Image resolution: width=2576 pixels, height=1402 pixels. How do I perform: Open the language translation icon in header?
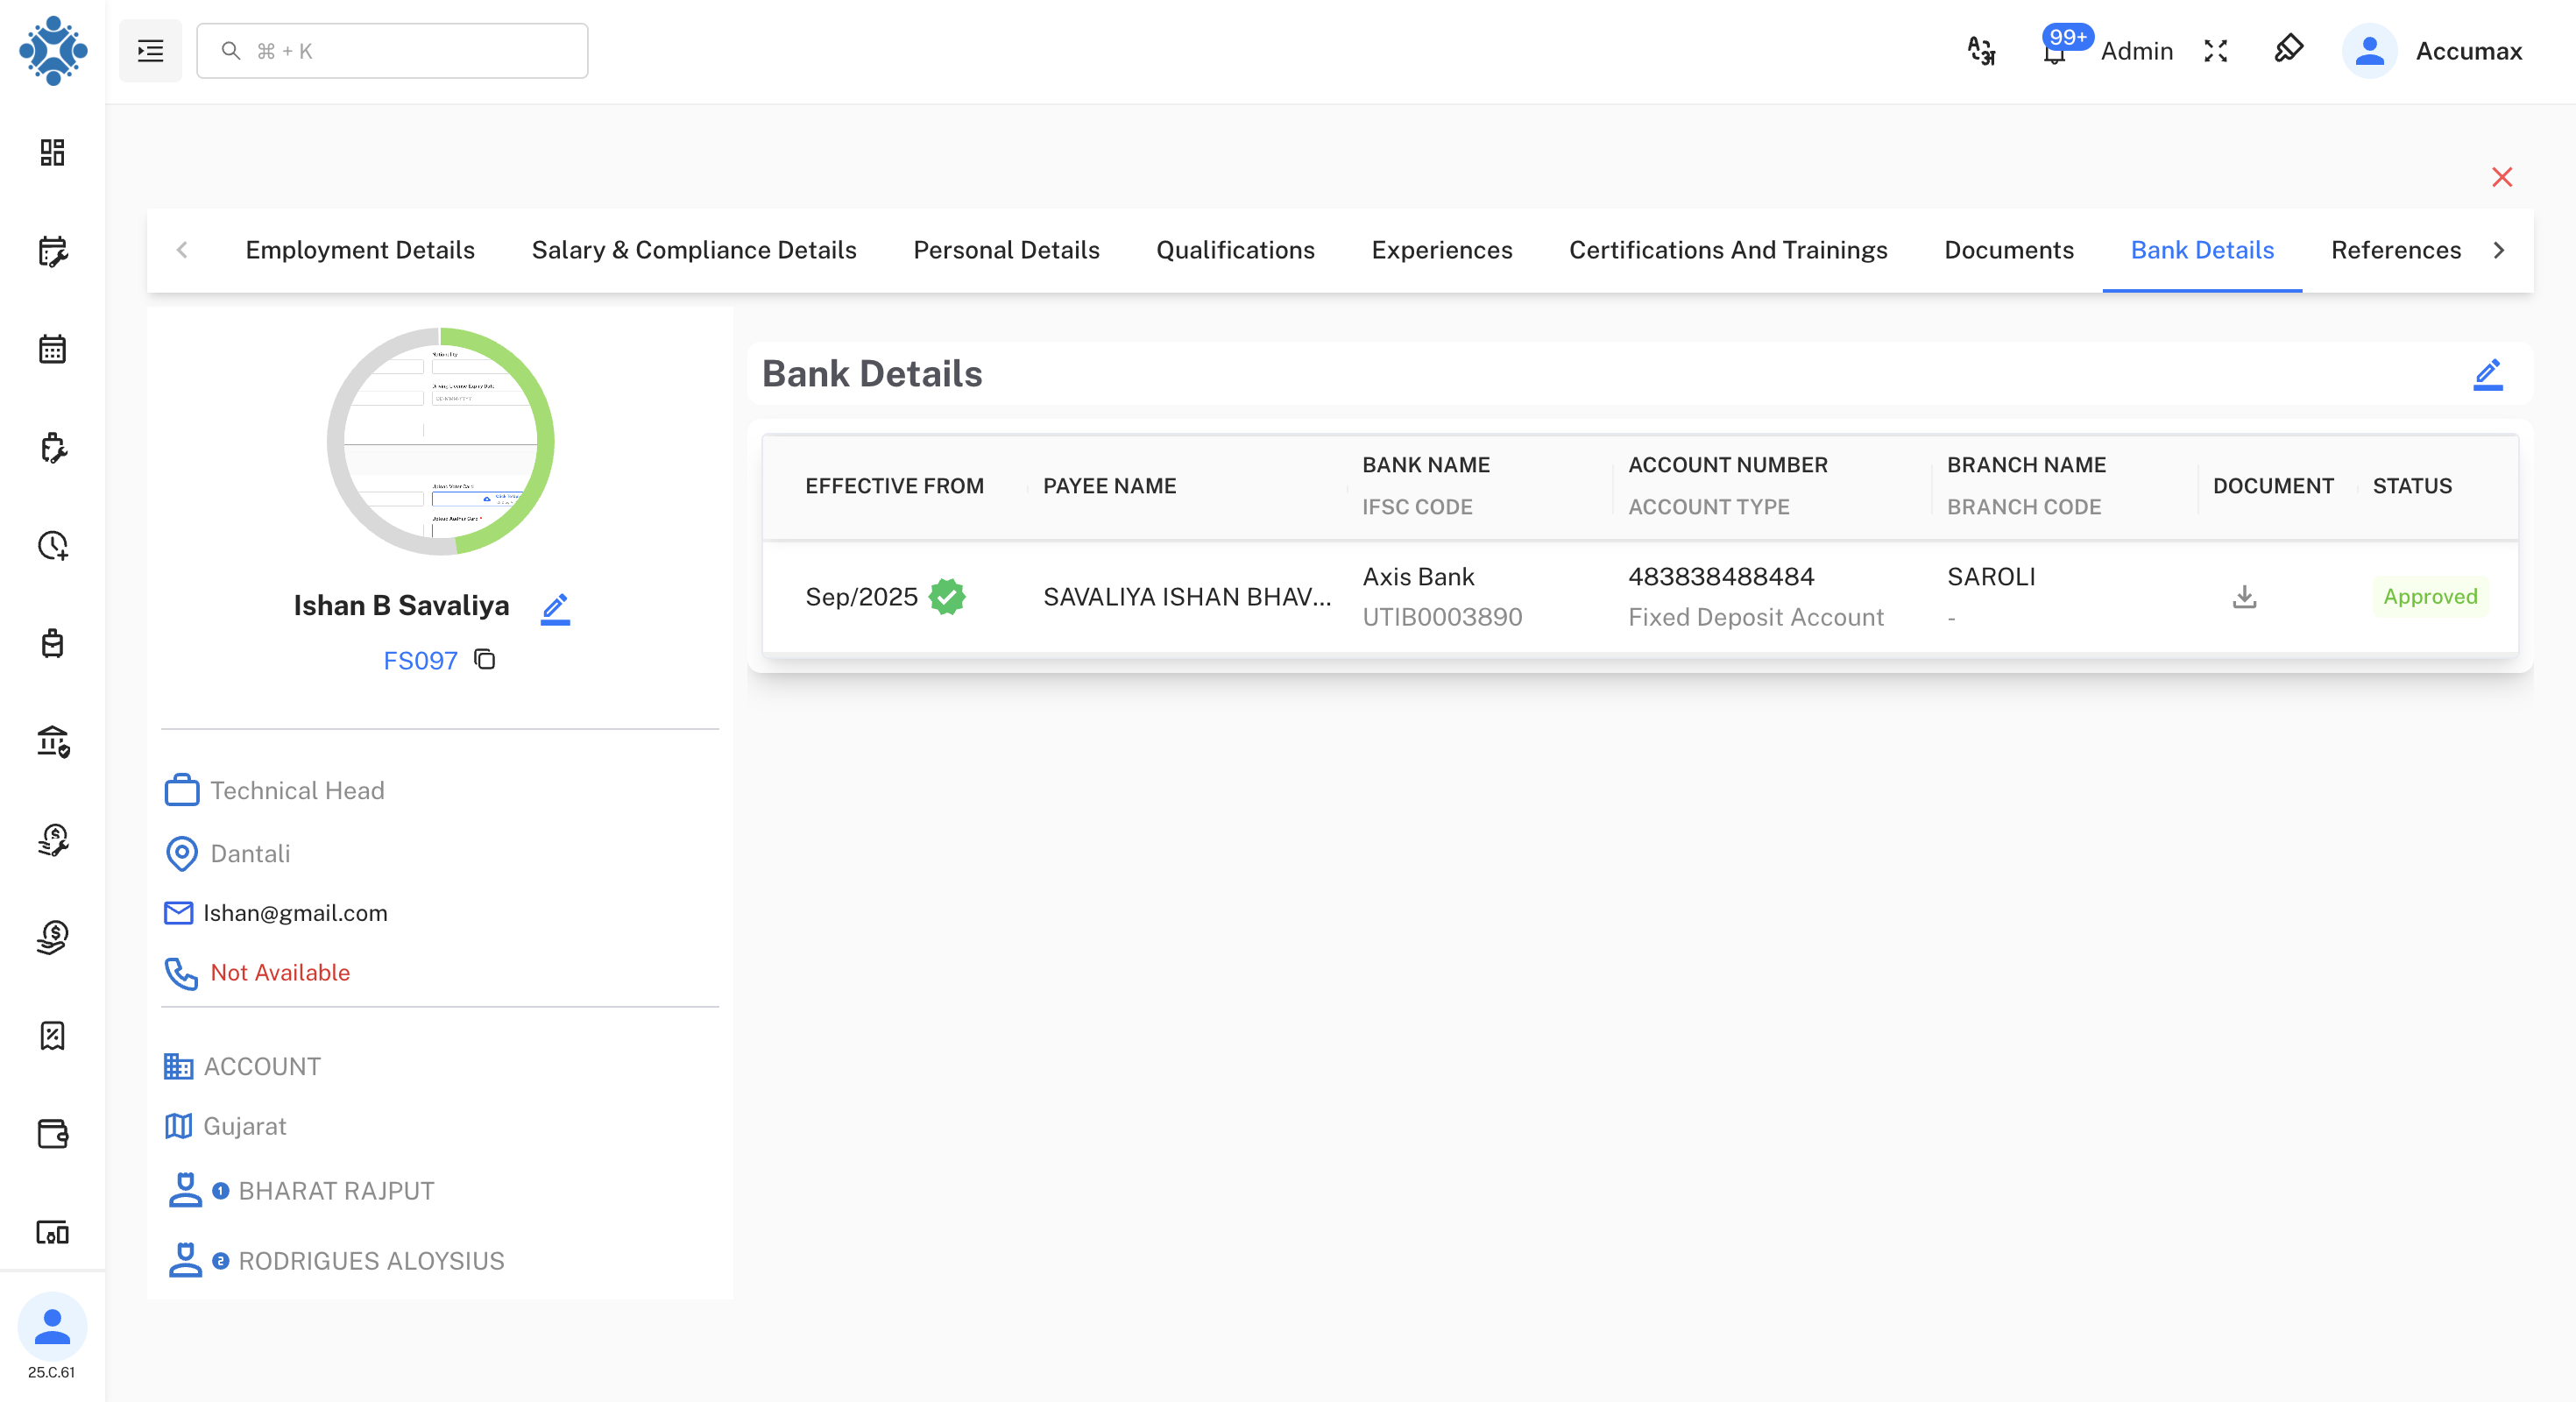(x=1981, y=51)
